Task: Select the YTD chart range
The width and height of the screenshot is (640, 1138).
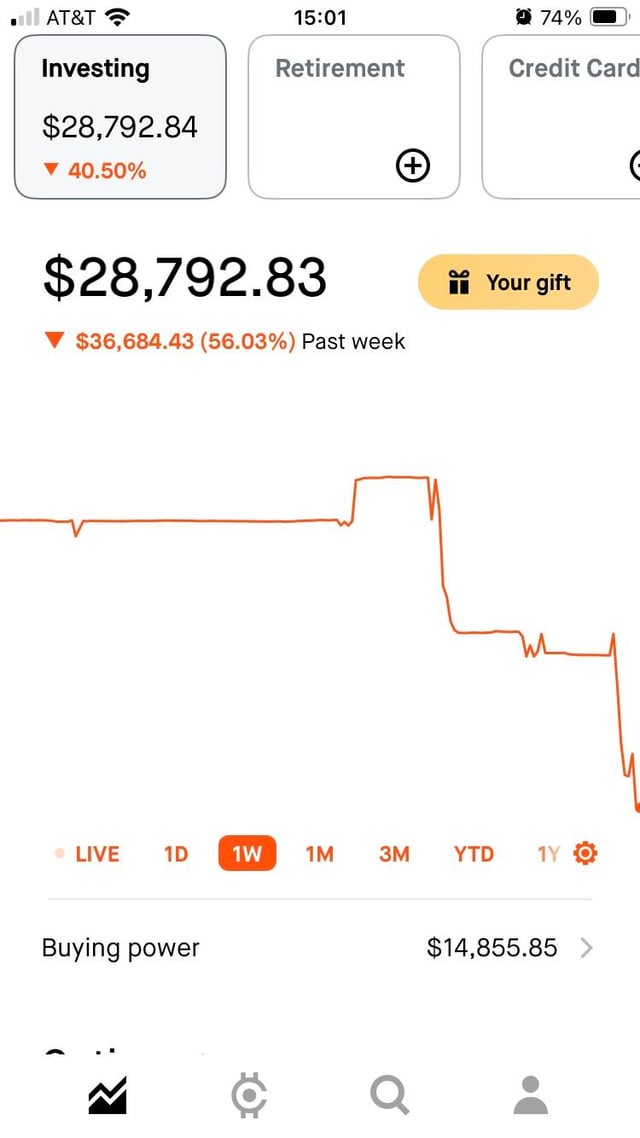Action: 473,854
